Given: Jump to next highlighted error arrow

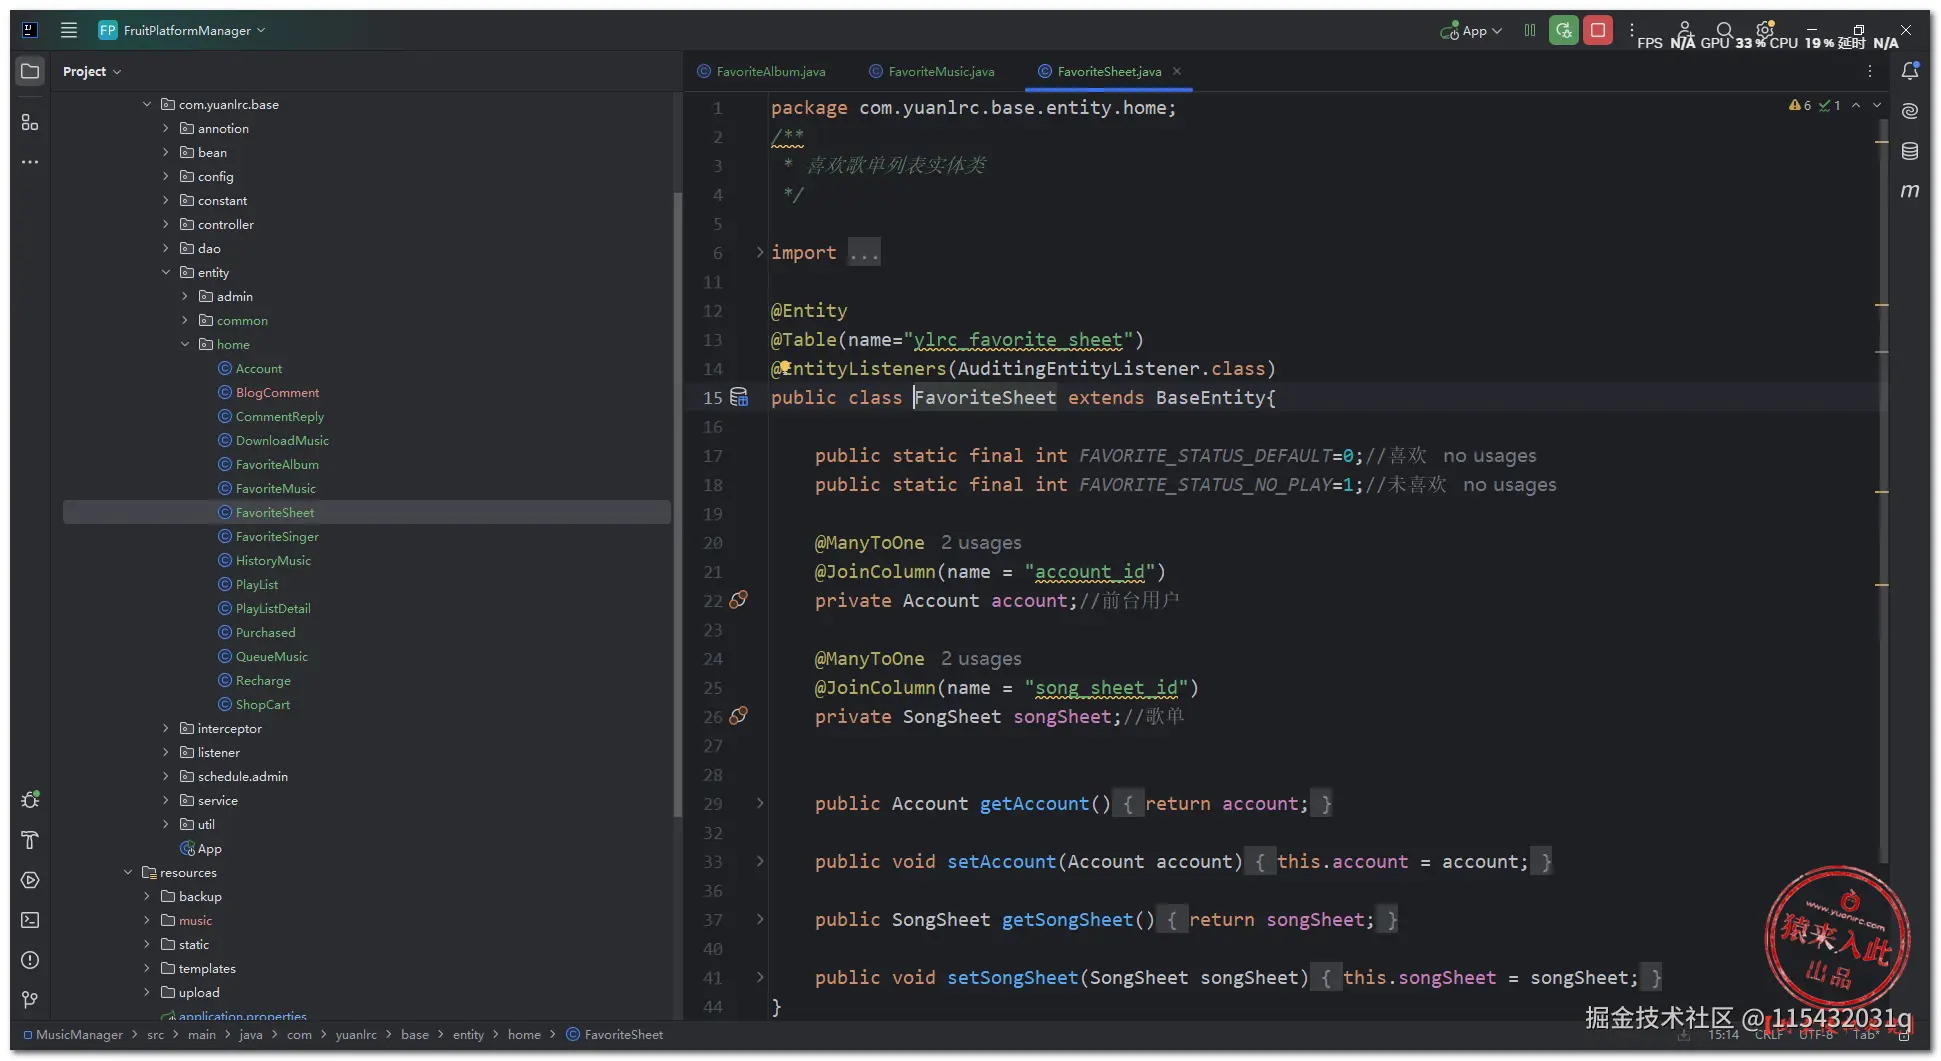Looking at the screenshot, I should pyautogui.click(x=1877, y=105).
